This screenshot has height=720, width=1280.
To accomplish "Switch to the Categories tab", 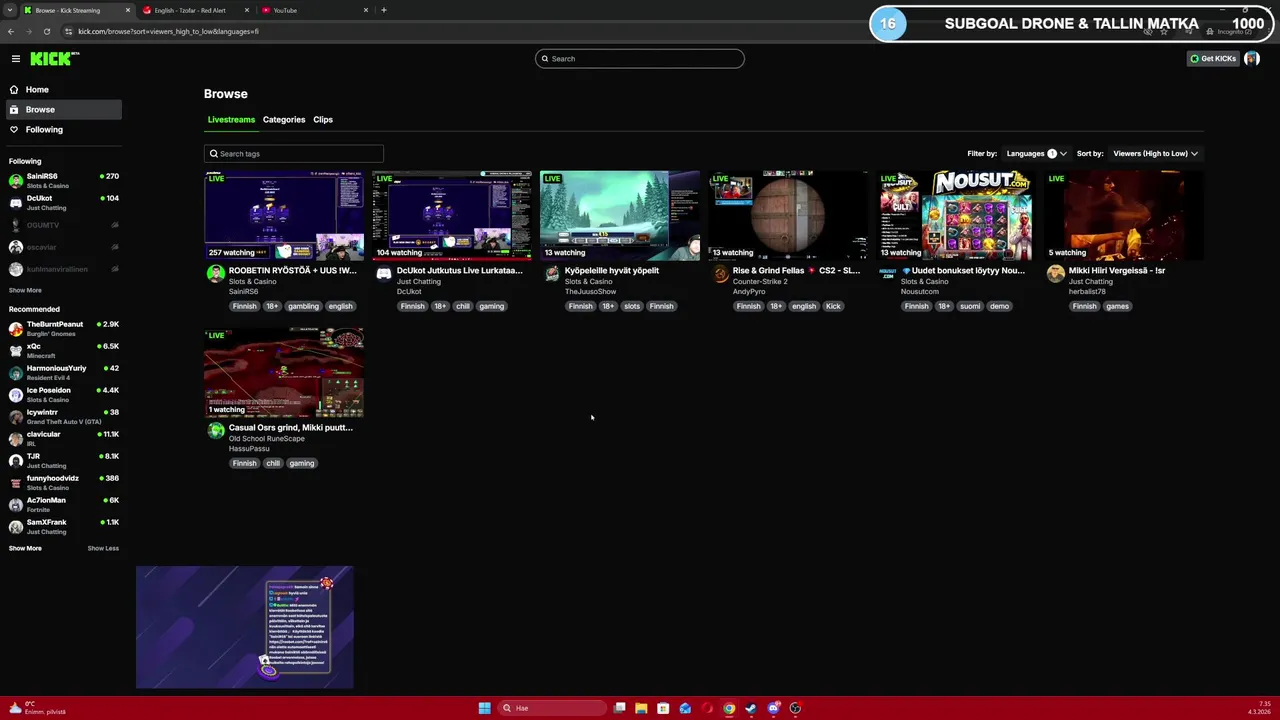I will (284, 119).
